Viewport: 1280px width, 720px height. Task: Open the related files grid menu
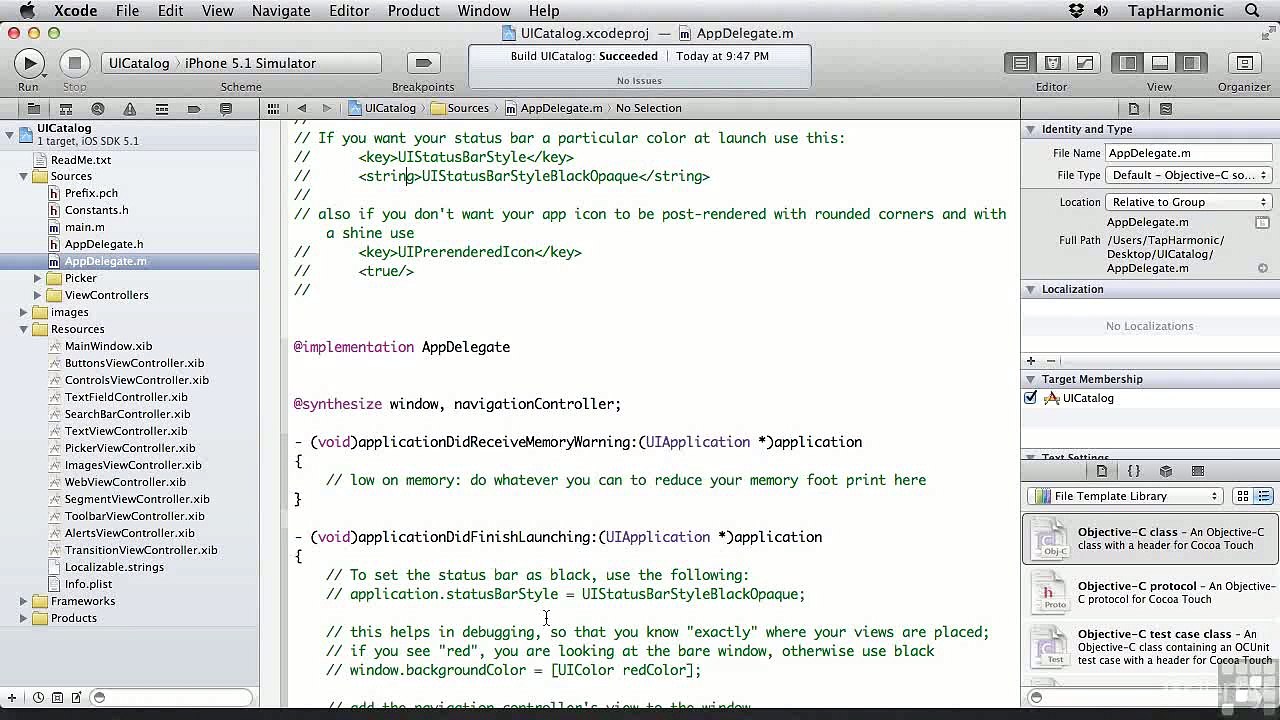pyautogui.click(x=272, y=108)
